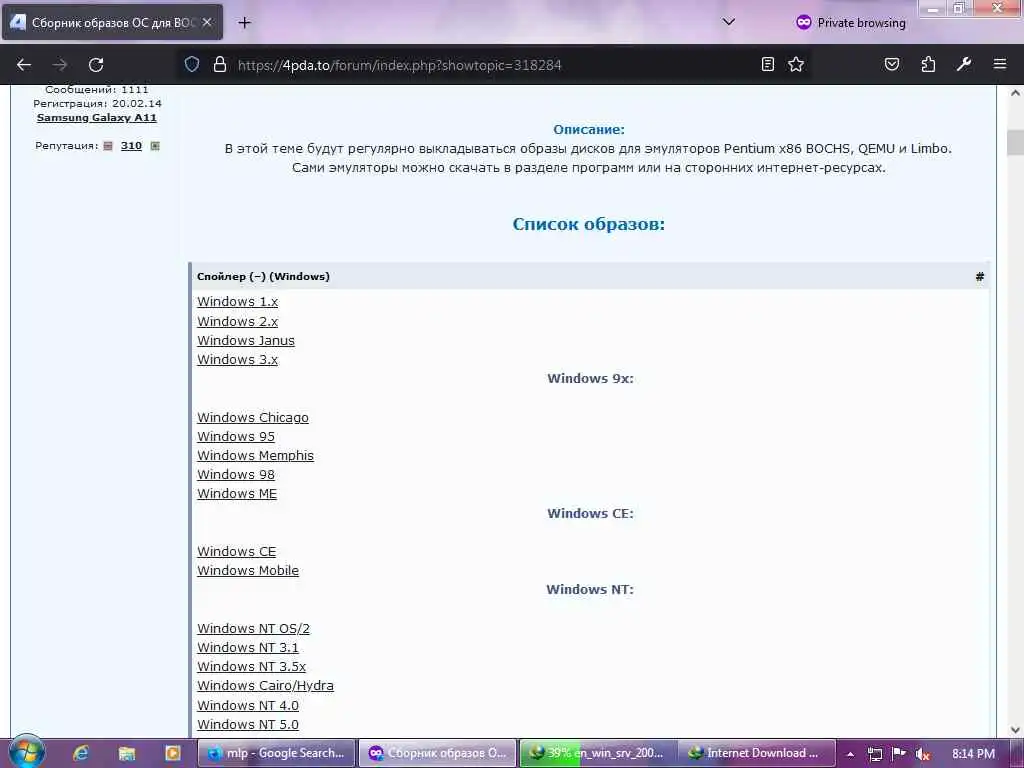This screenshot has width=1024, height=768.
Task: Open the Samsung Galaxy A11 device link
Action: (x=97, y=118)
